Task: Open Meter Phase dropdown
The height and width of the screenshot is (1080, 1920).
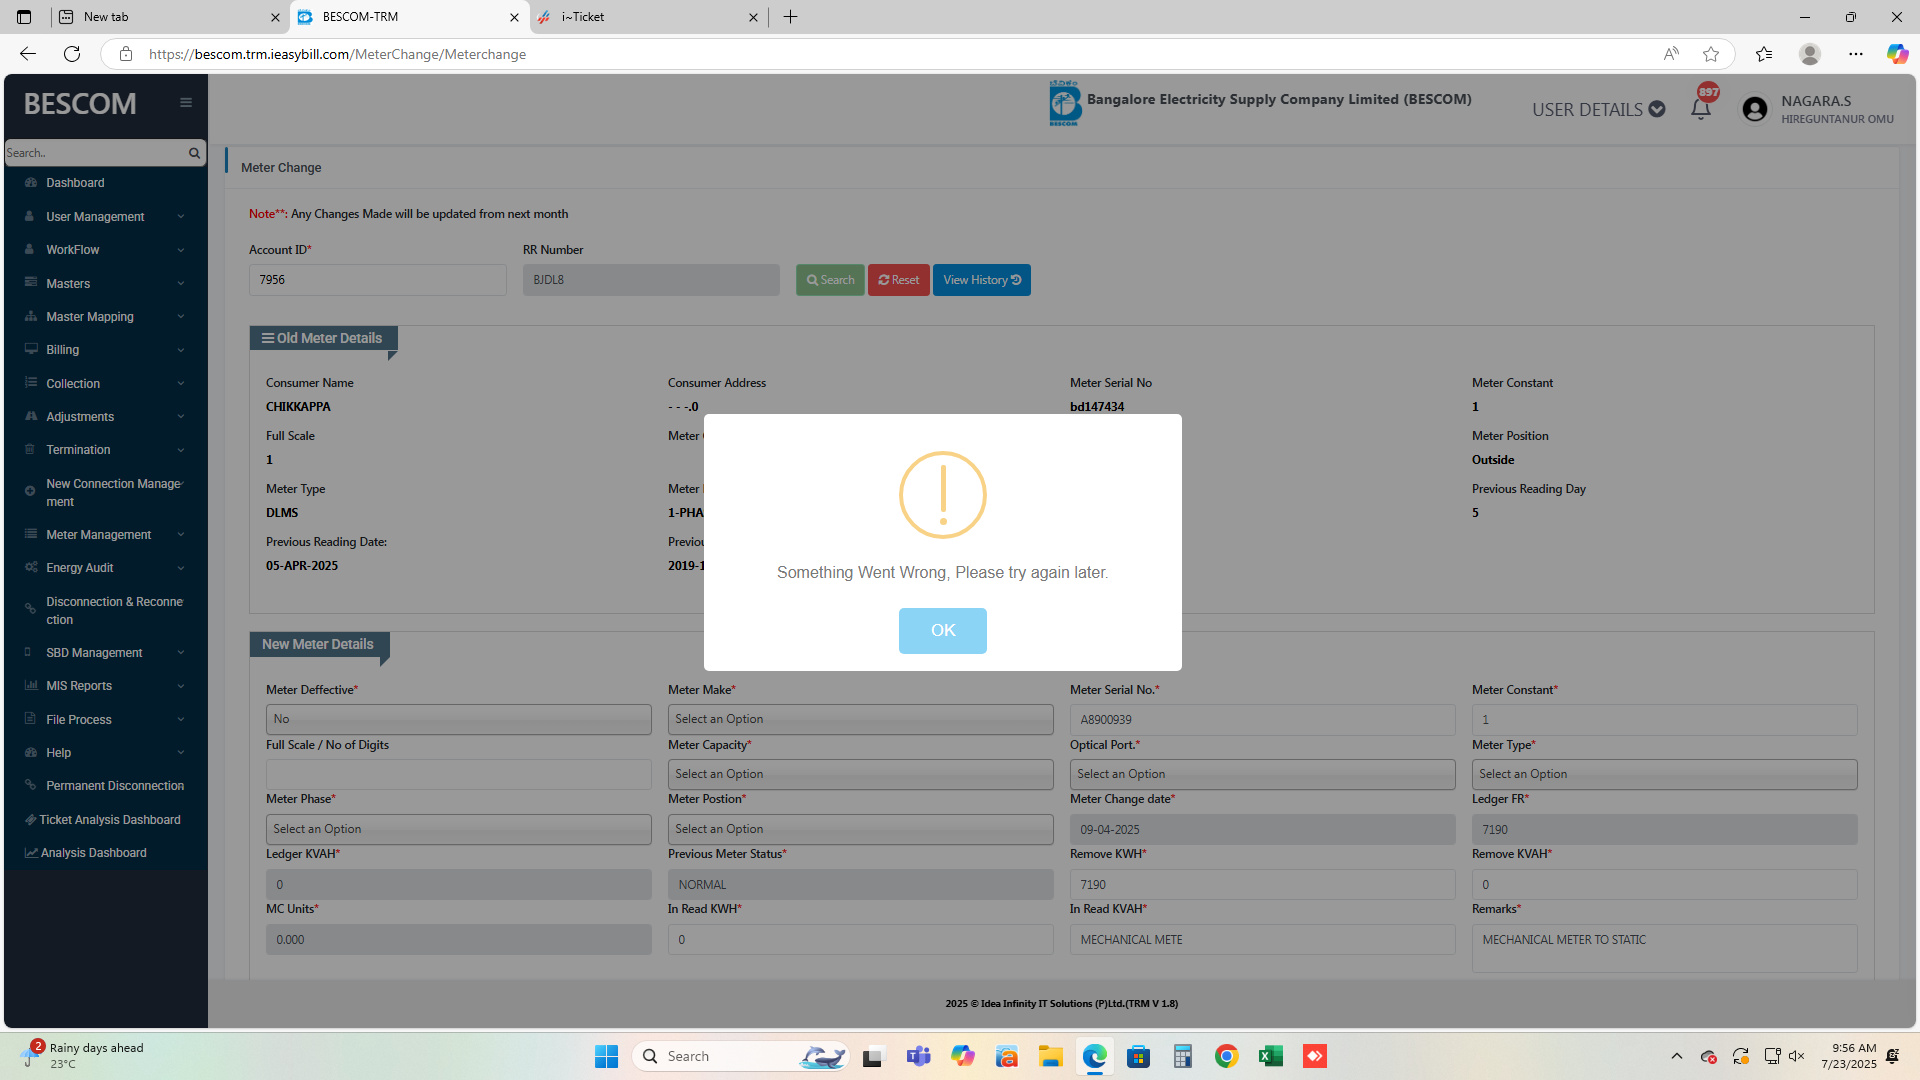Action: coord(458,829)
